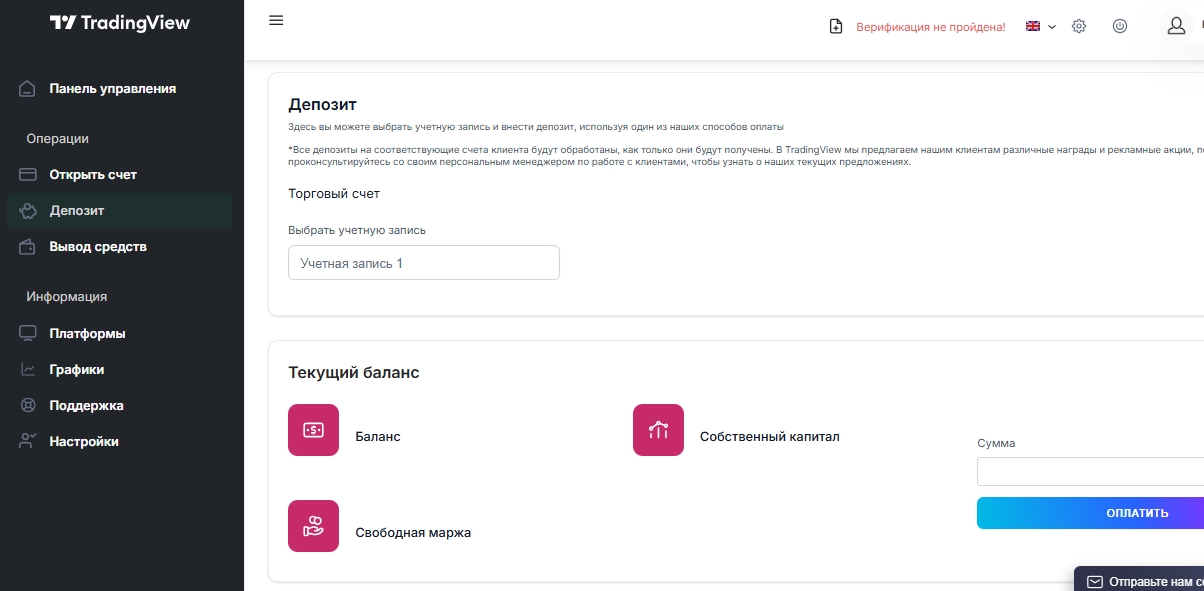Click the Собственный капитал label
Image resolution: width=1204 pixels, height=591 pixels.
coord(770,437)
